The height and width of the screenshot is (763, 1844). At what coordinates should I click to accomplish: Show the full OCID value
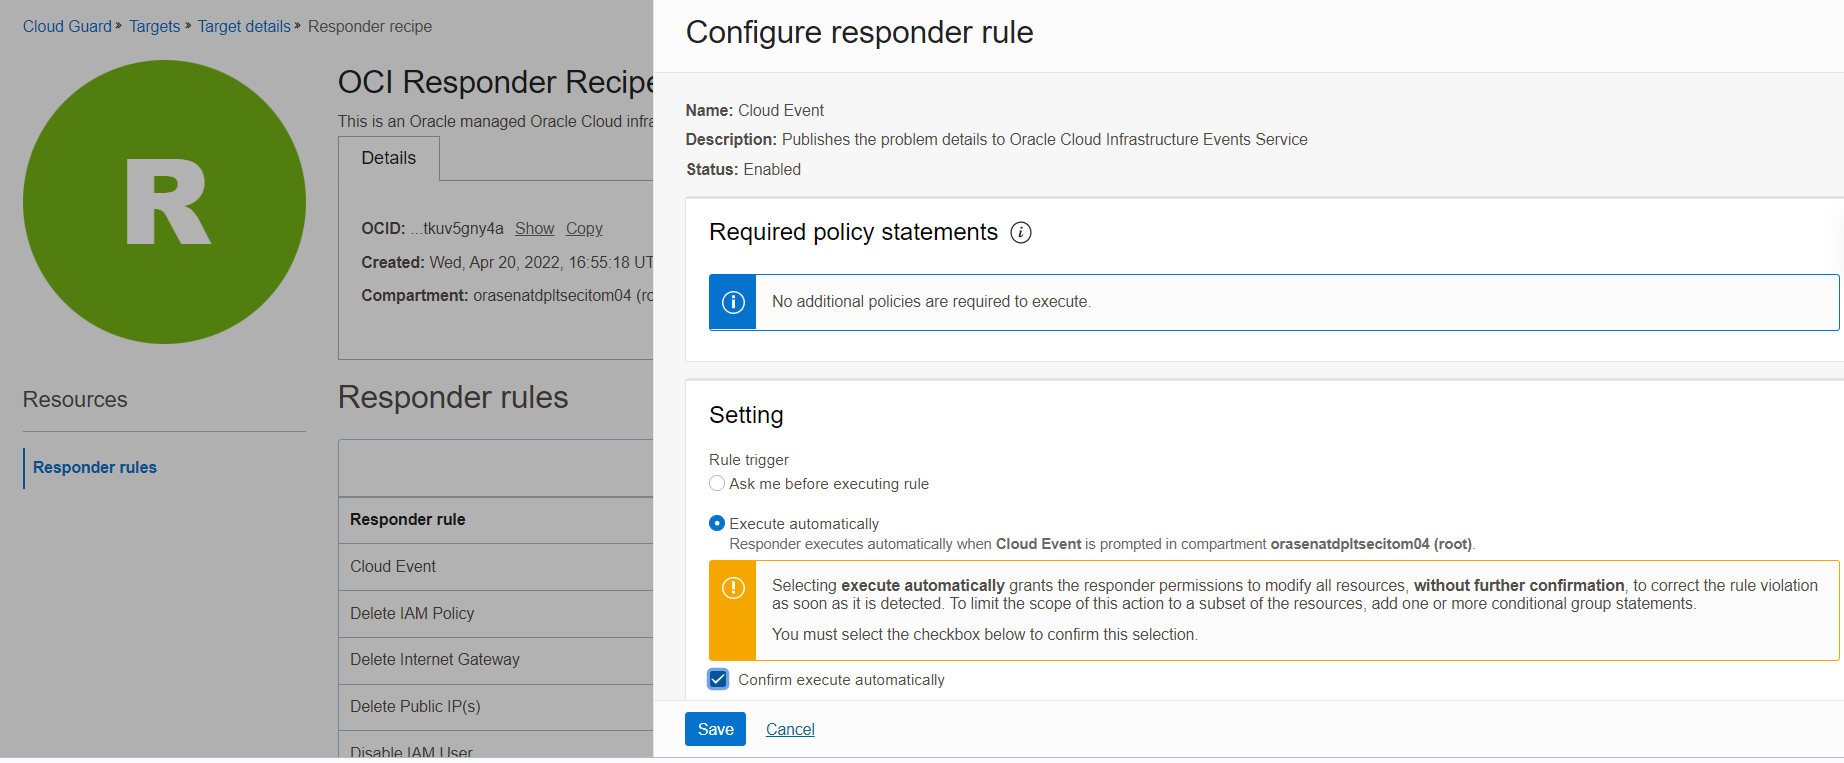tap(534, 229)
